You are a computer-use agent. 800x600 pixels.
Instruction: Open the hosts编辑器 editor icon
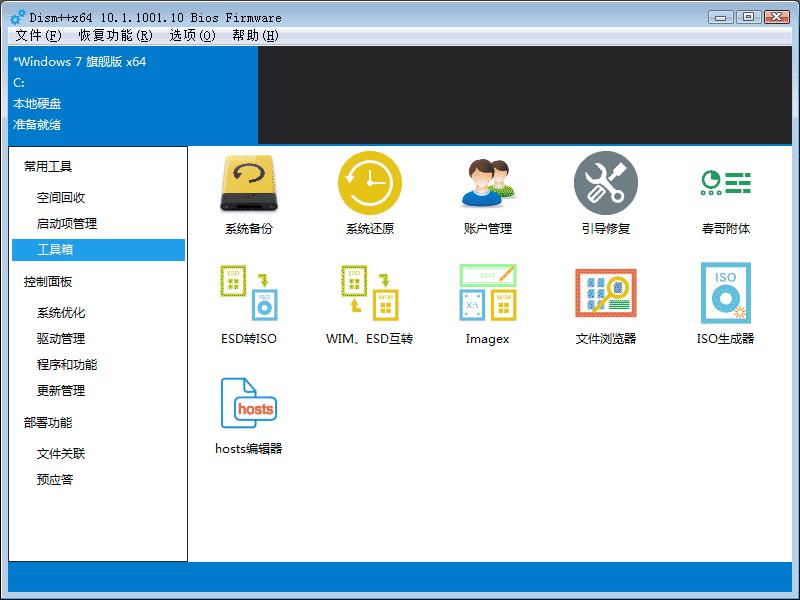pos(249,403)
